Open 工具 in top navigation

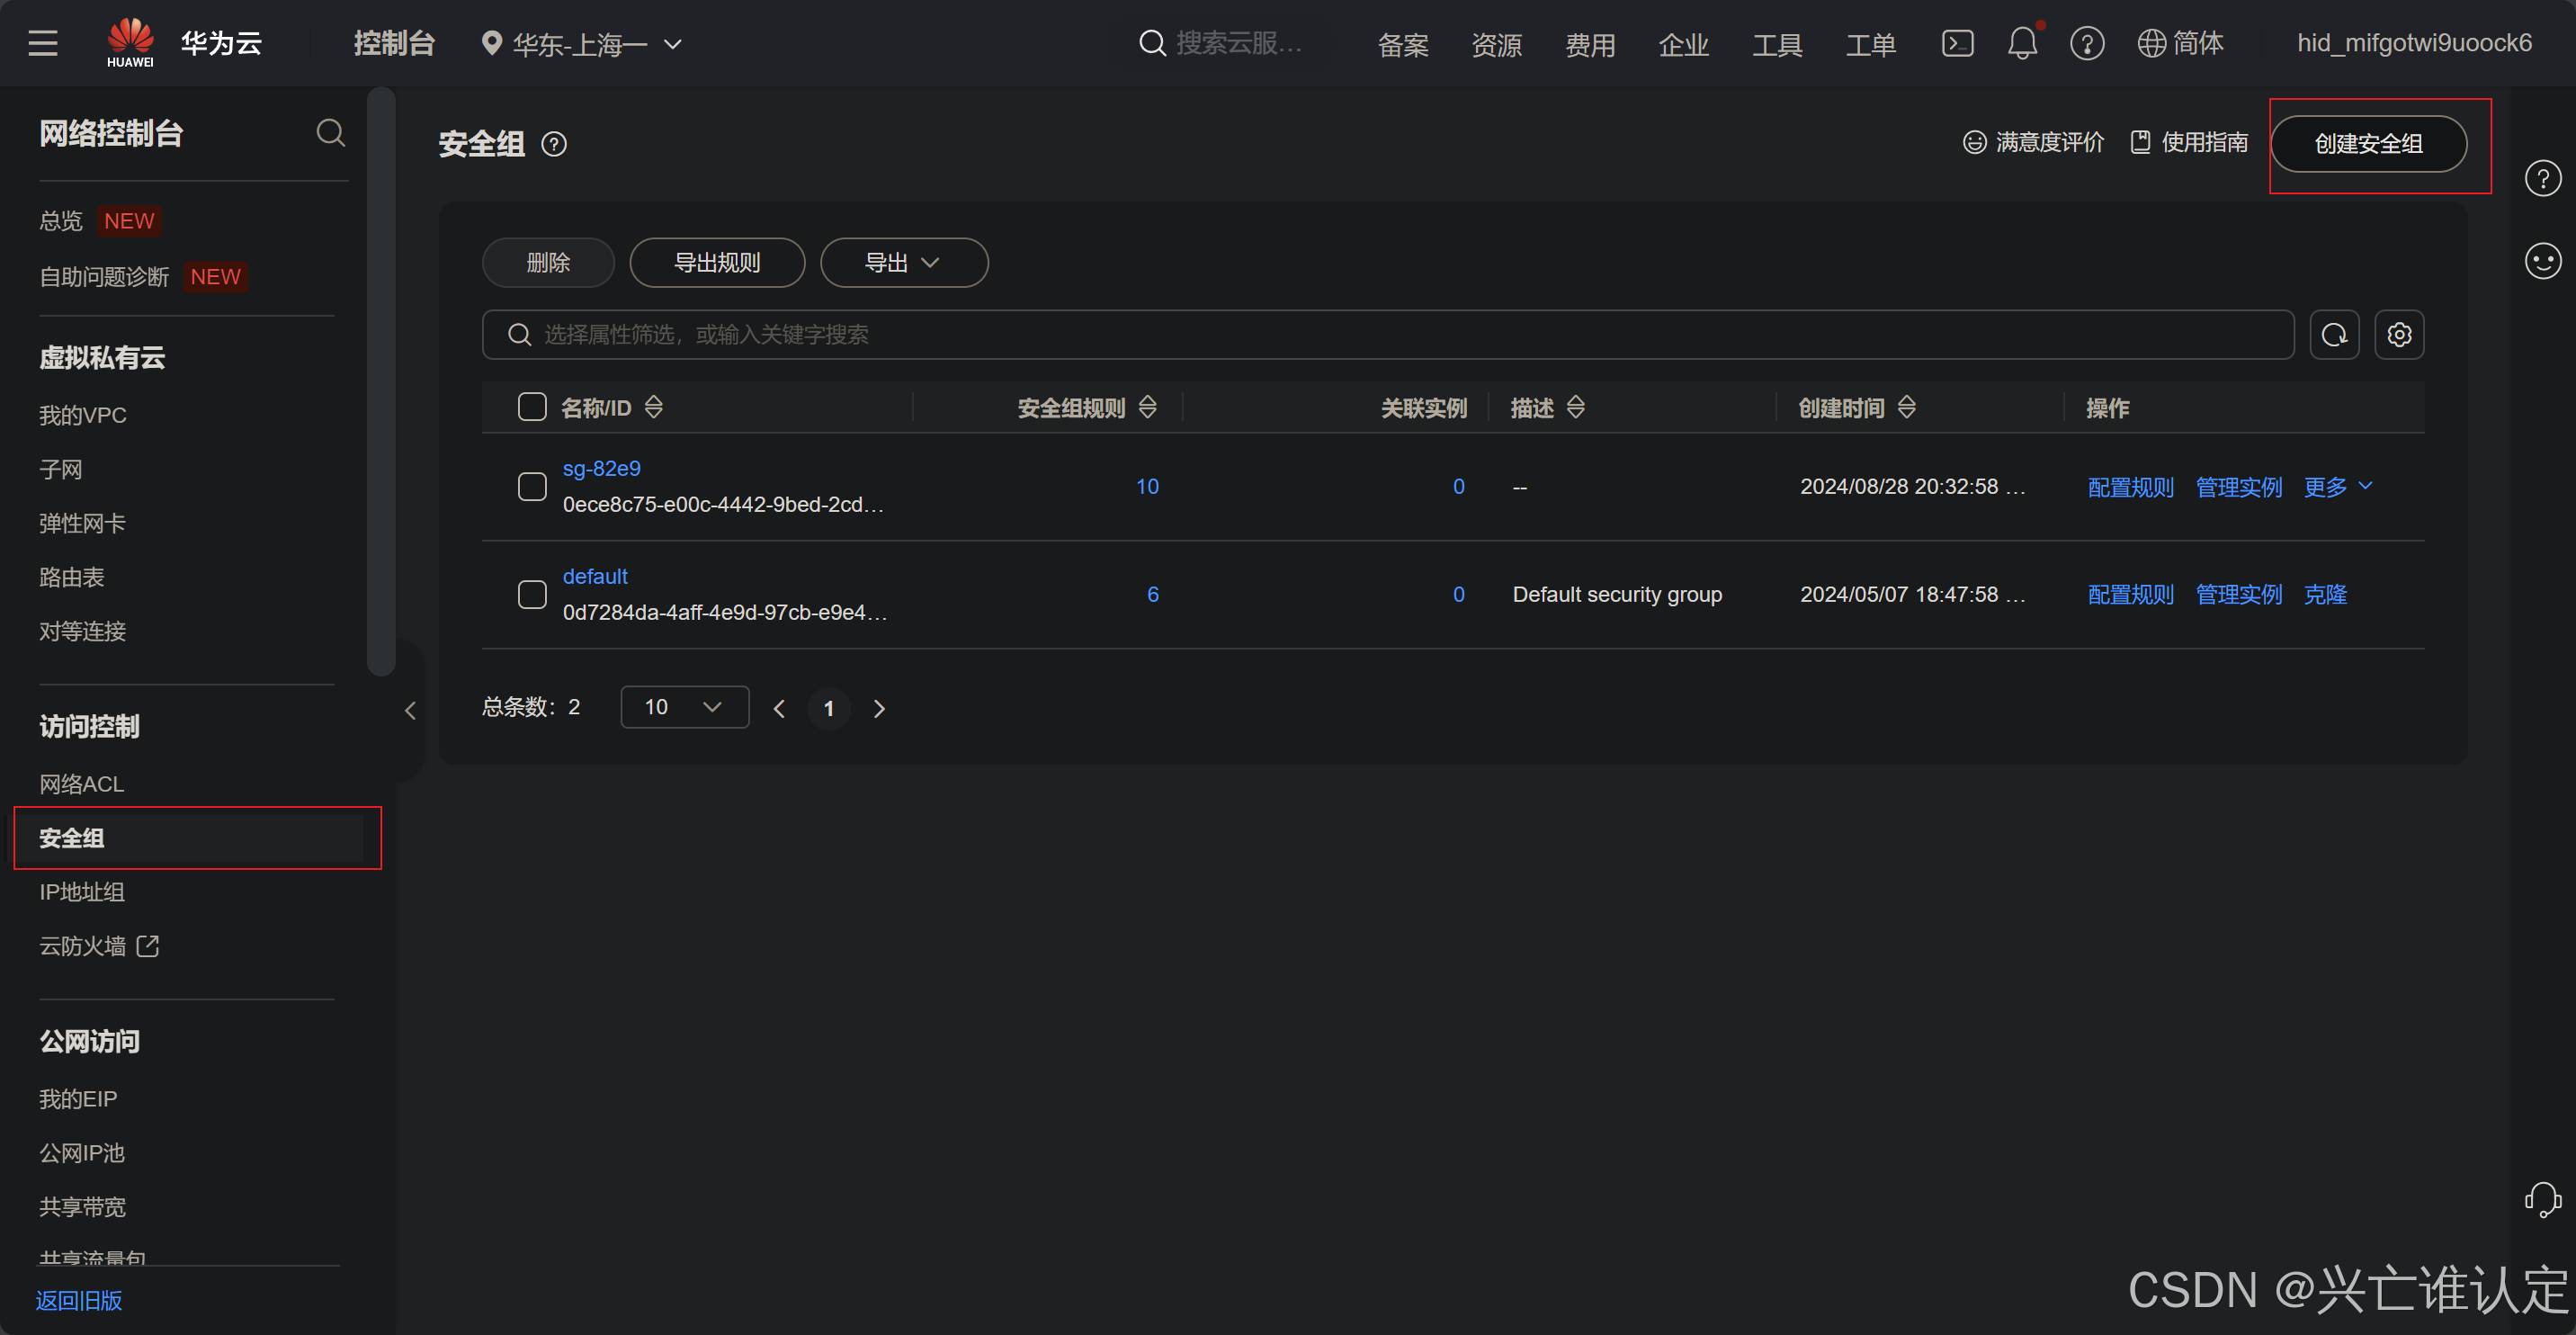coord(1777,44)
